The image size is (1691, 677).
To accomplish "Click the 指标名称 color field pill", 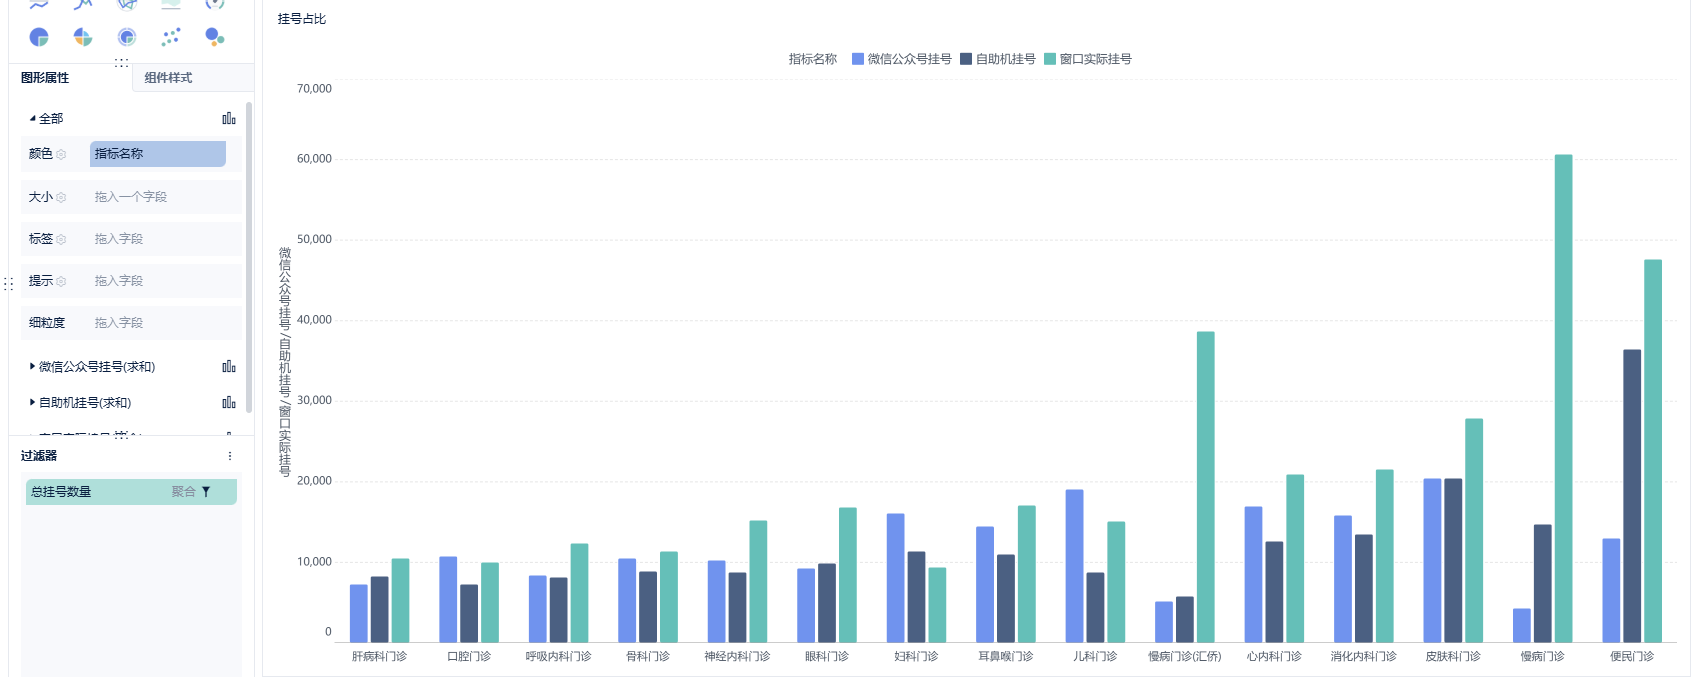I will pyautogui.click(x=158, y=154).
